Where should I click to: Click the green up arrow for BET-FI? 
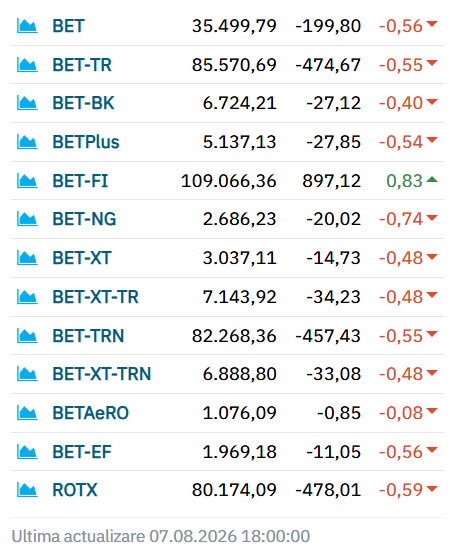[x=432, y=180]
